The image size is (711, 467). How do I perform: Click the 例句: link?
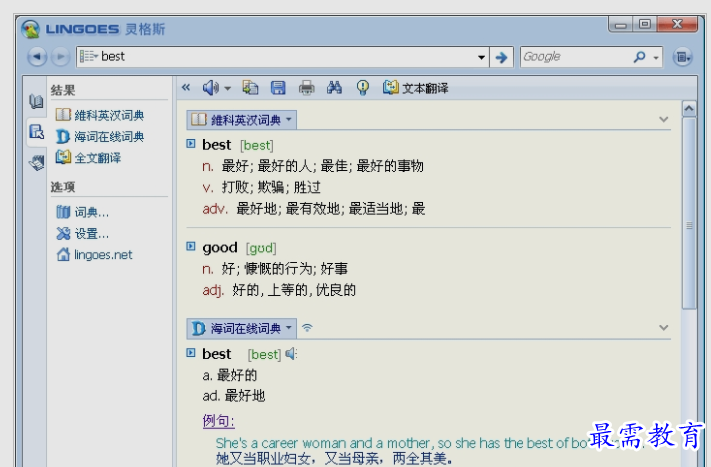point(219,421)
